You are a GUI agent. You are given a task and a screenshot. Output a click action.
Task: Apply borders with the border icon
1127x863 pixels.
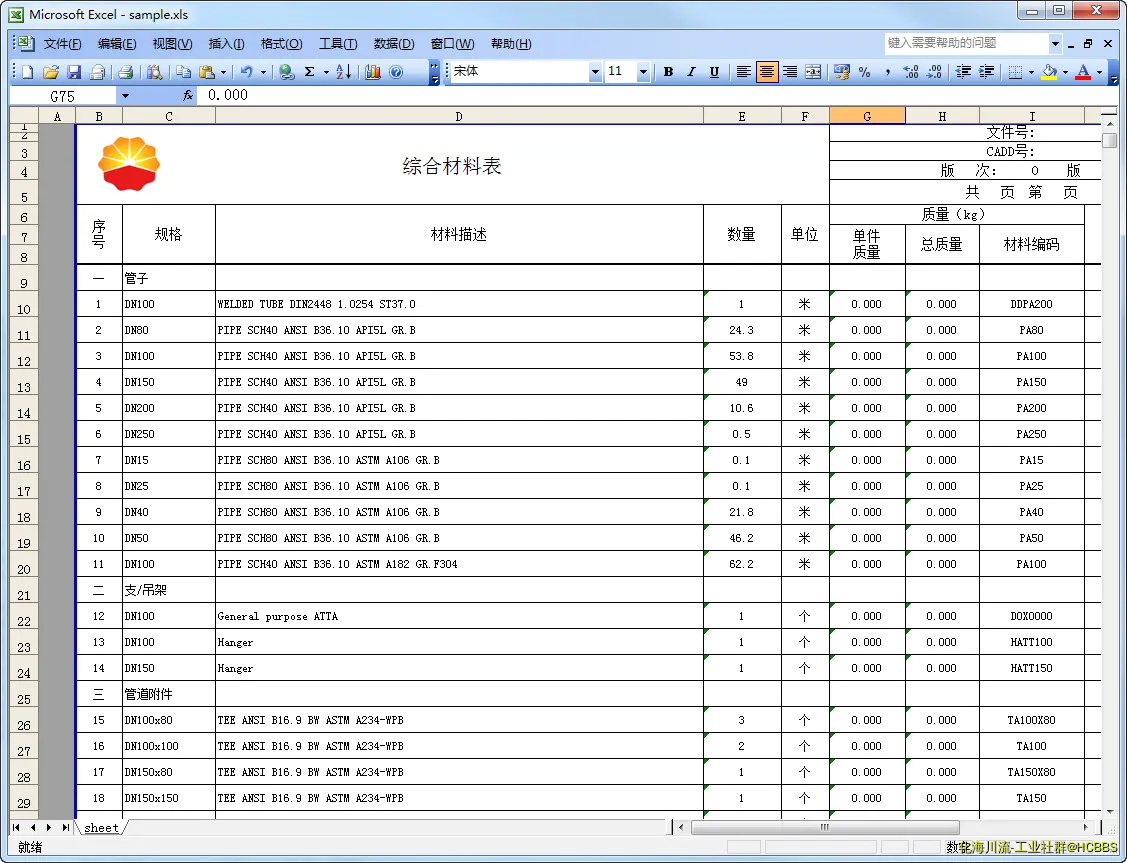click(x=1015, y=72)
